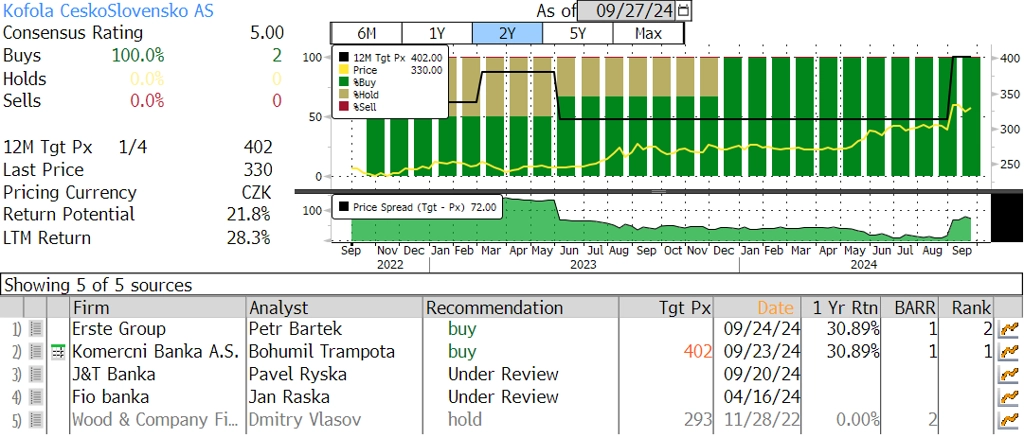Sort table by Firm column header

158,307
